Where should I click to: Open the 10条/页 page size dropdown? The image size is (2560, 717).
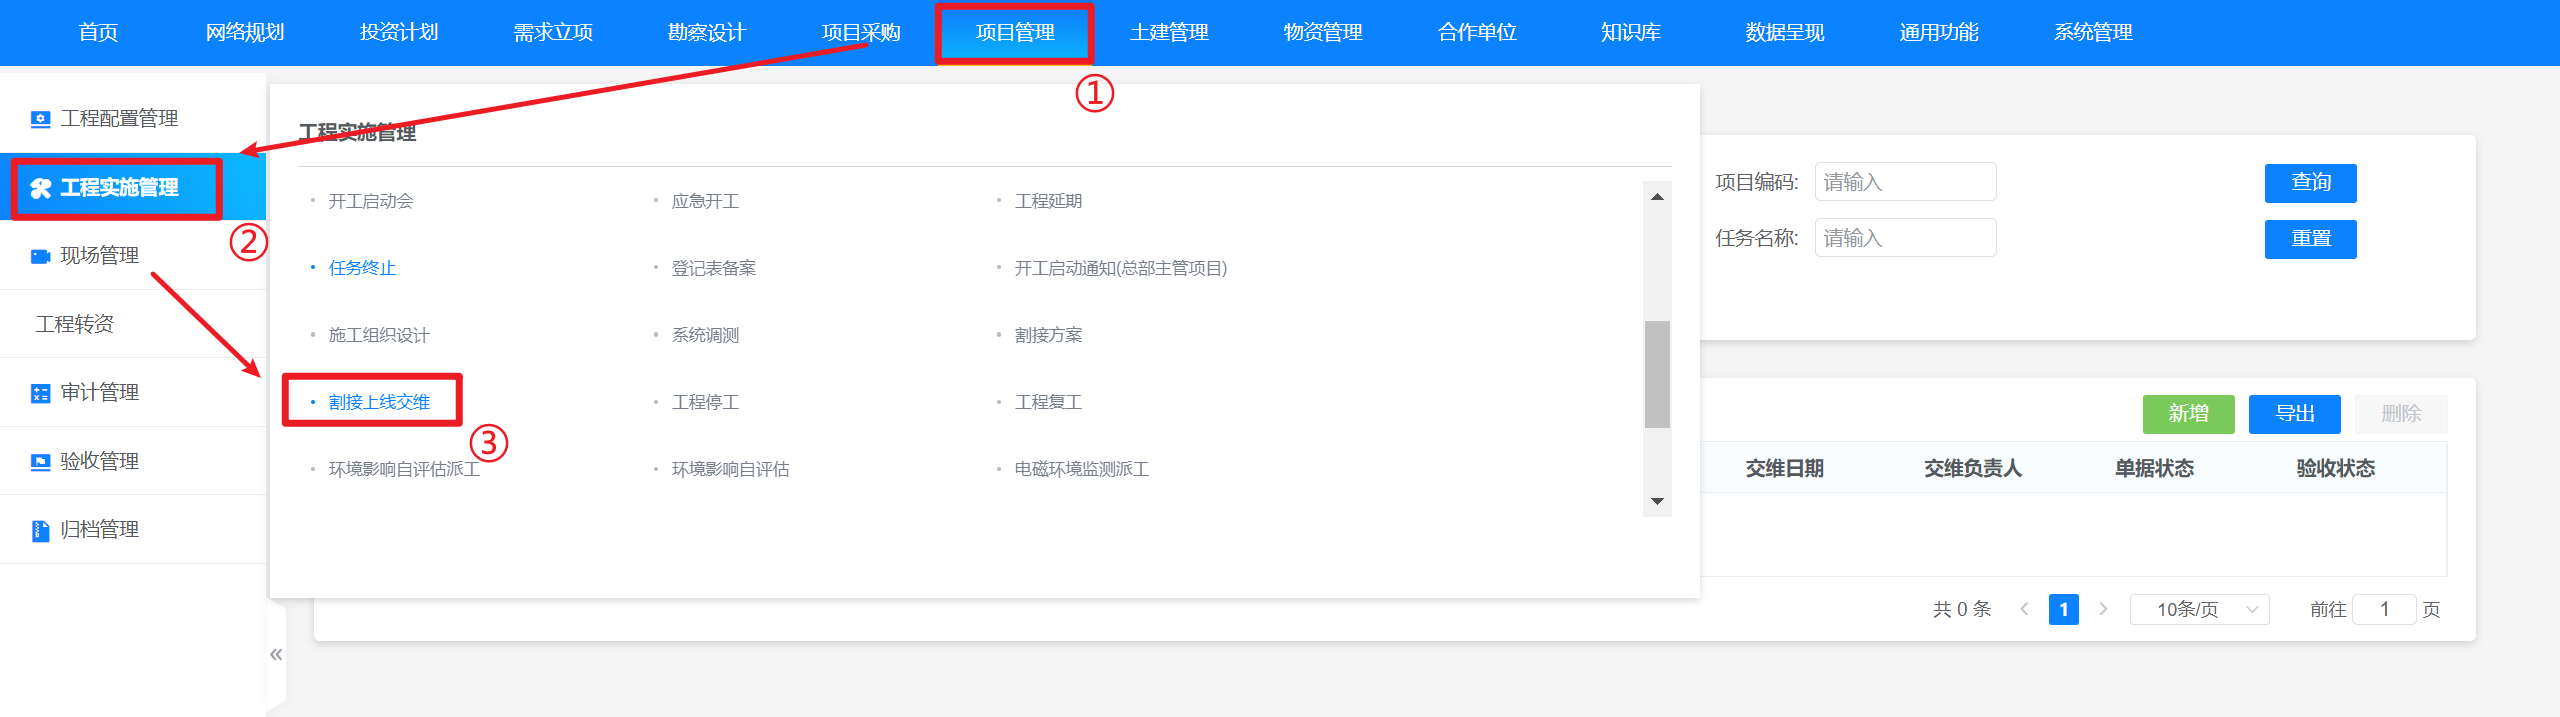pos(2199,609)
